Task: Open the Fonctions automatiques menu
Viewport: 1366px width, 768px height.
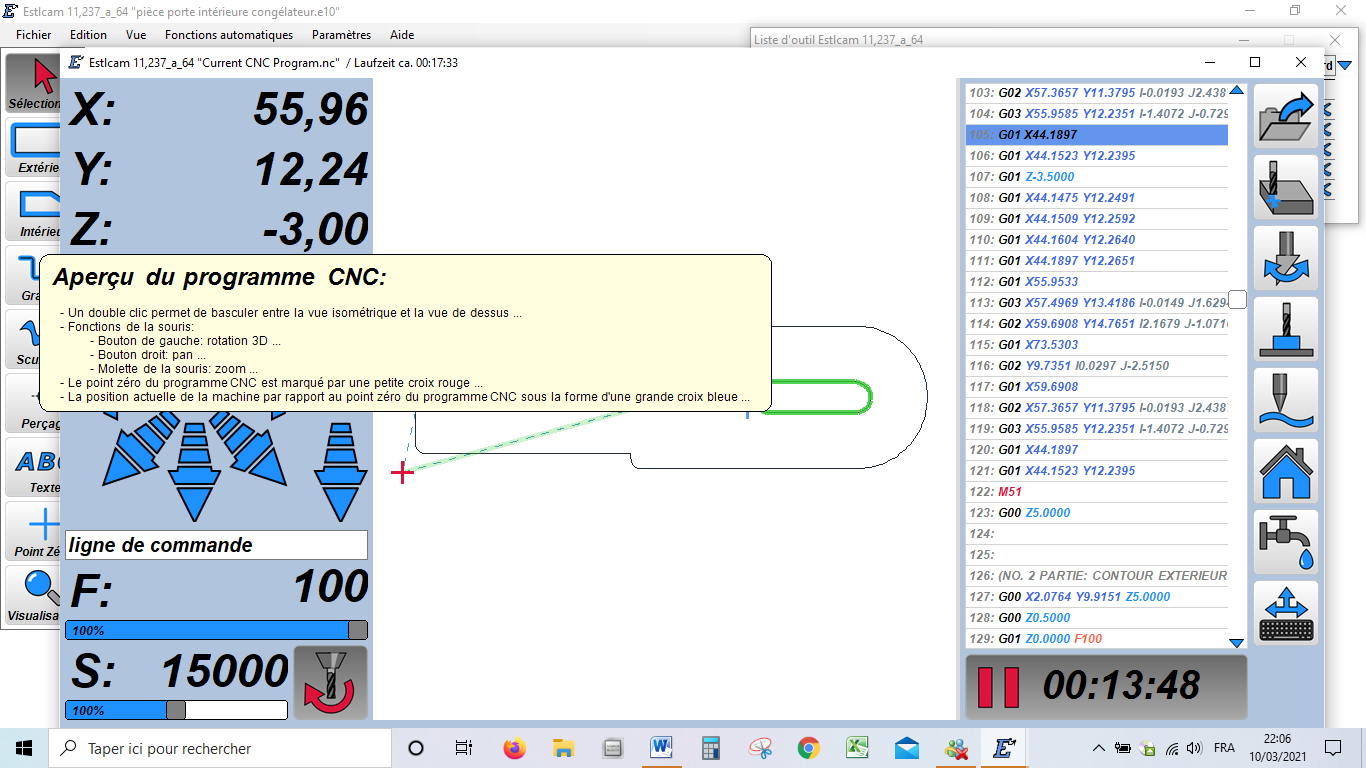Action: point(229,35)
